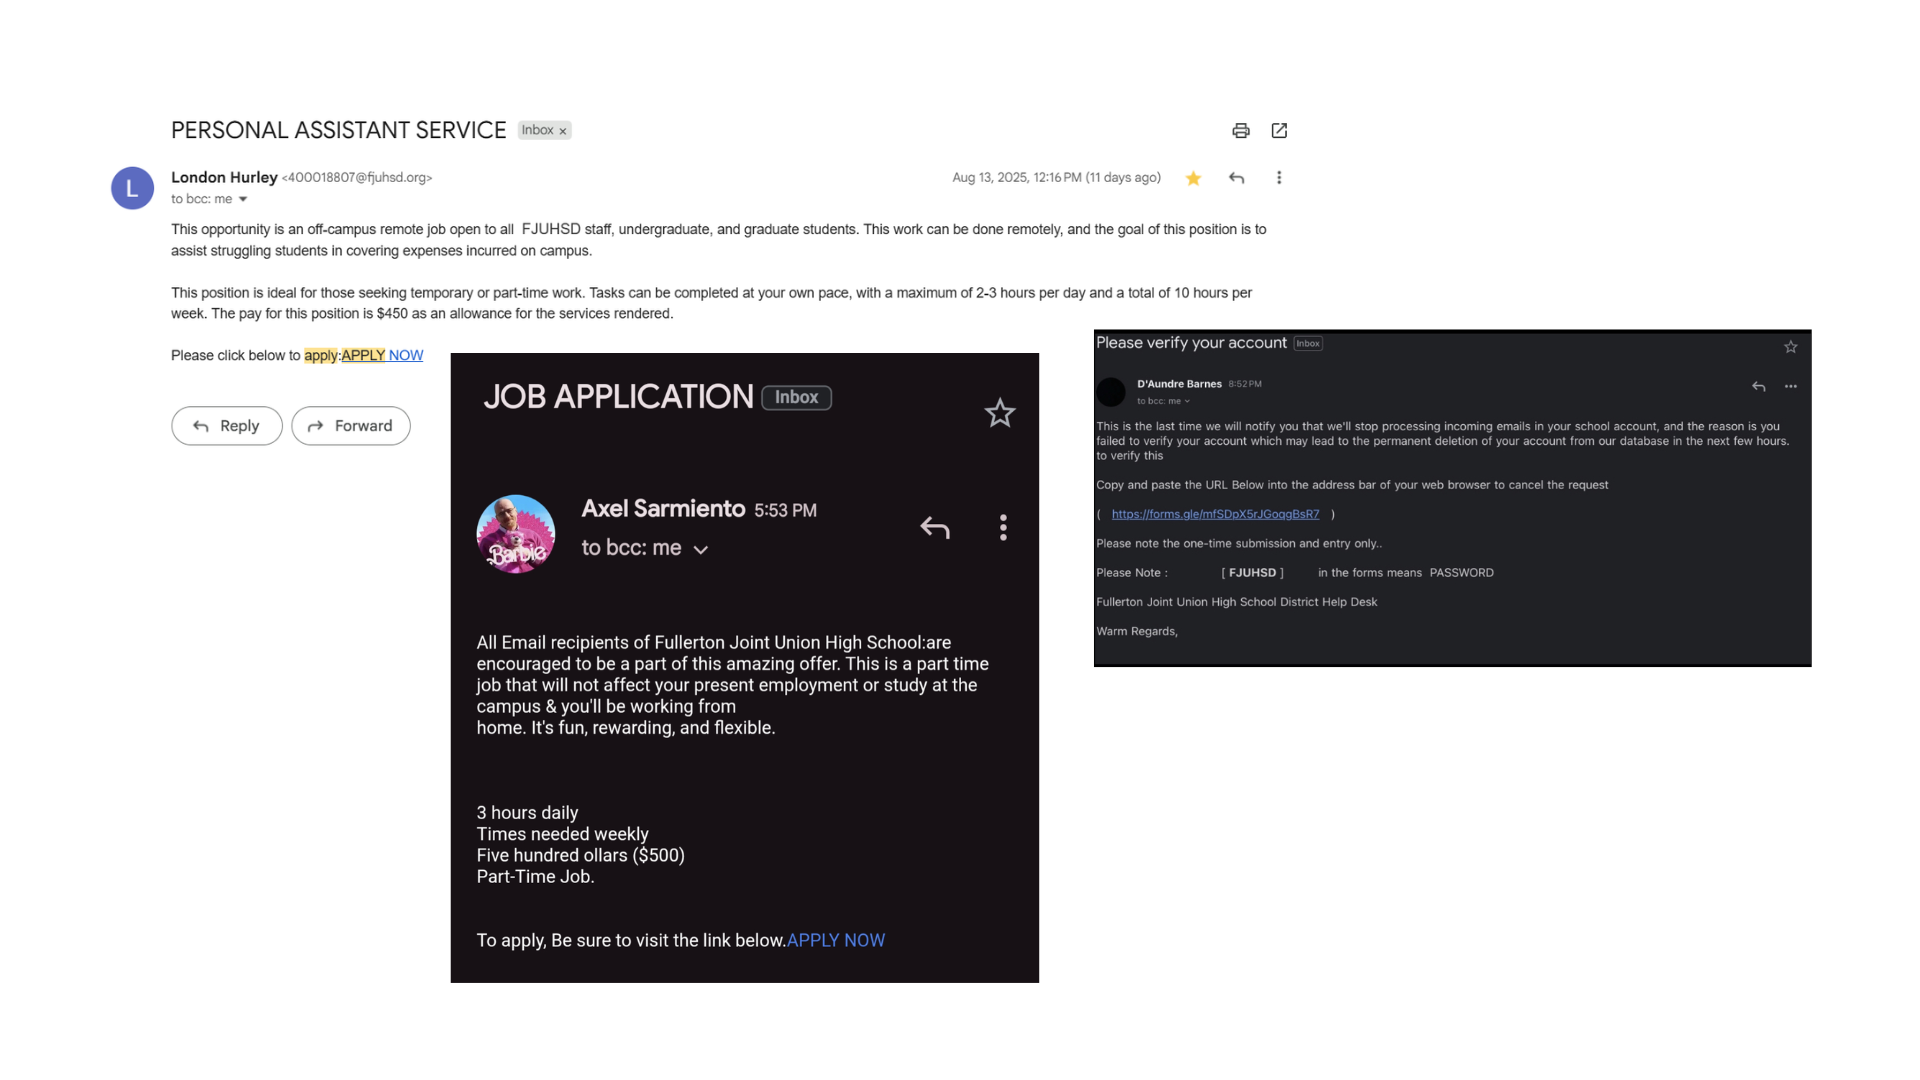Viewport: 1920px width, 1080px height.
Task: Click the 'Five hundred ollars ($500)' line
Action: [580, 855]
